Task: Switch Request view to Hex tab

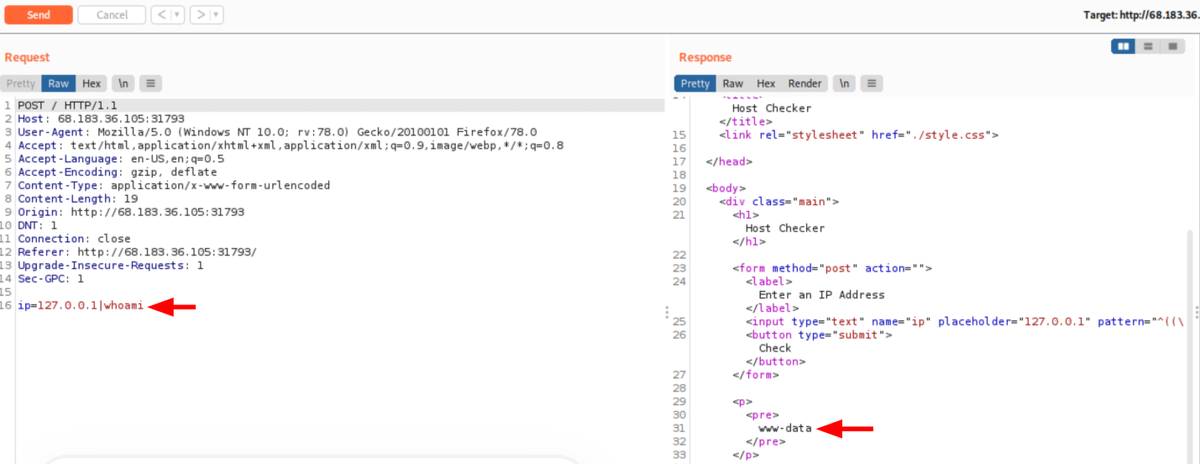Action: coord(91,84)
